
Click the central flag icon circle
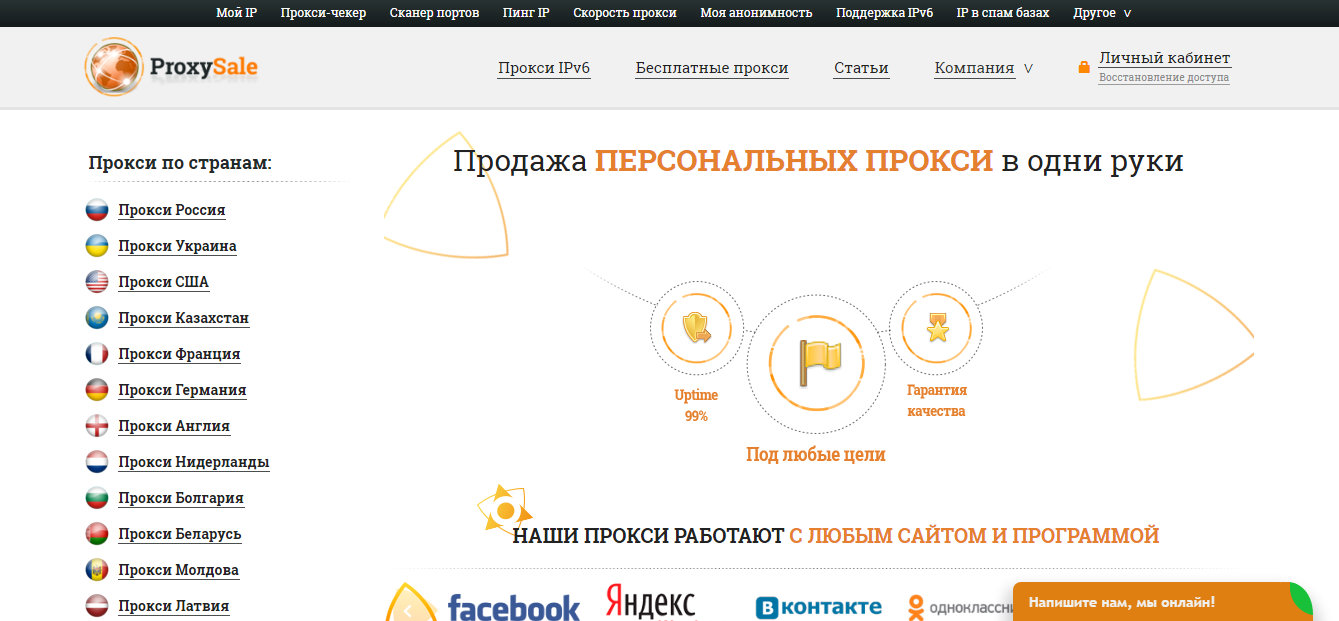(816, 363)
